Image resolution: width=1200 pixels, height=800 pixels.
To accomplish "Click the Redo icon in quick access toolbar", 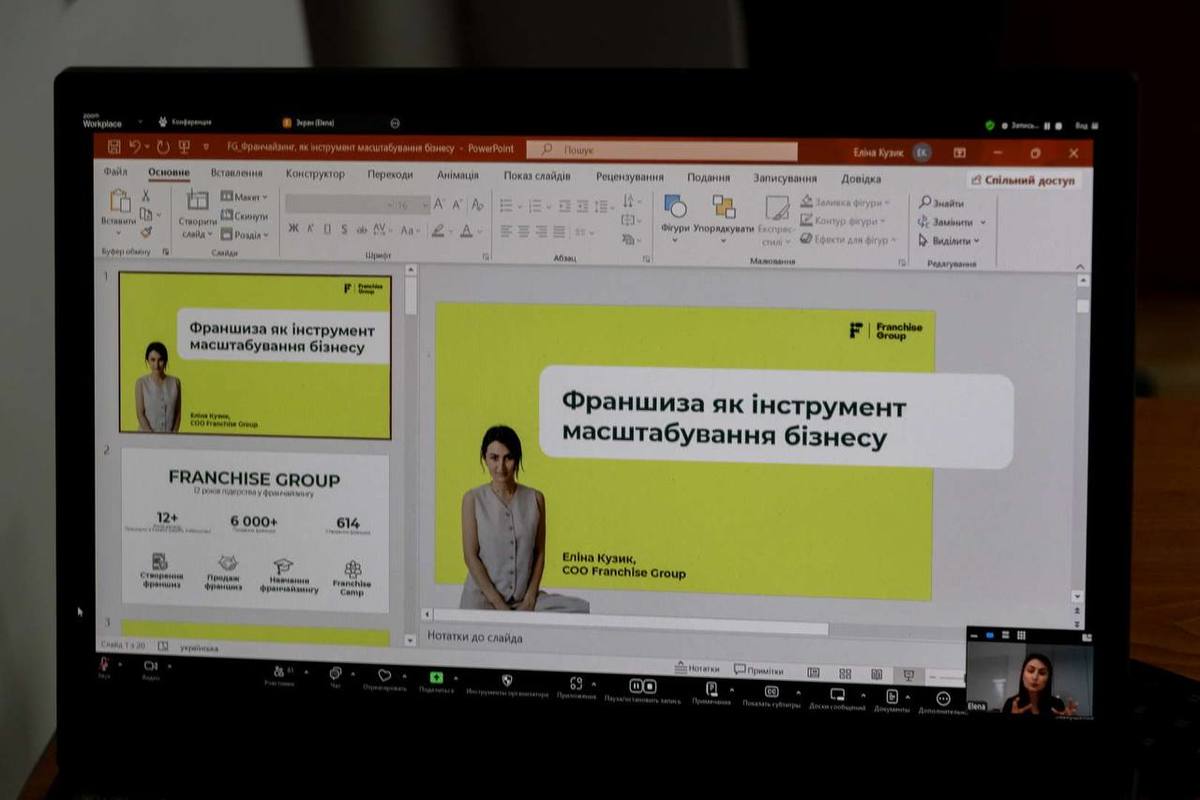I will pyautogui.click(x=161, y=147).
